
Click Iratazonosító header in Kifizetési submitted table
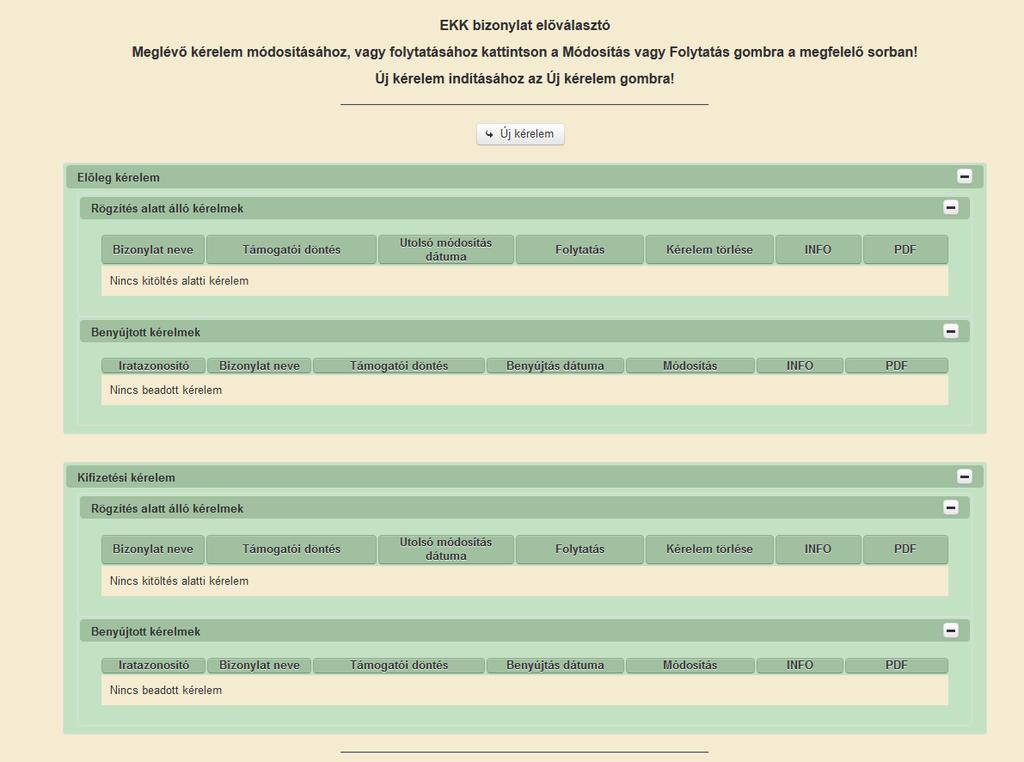click(153, 665)
